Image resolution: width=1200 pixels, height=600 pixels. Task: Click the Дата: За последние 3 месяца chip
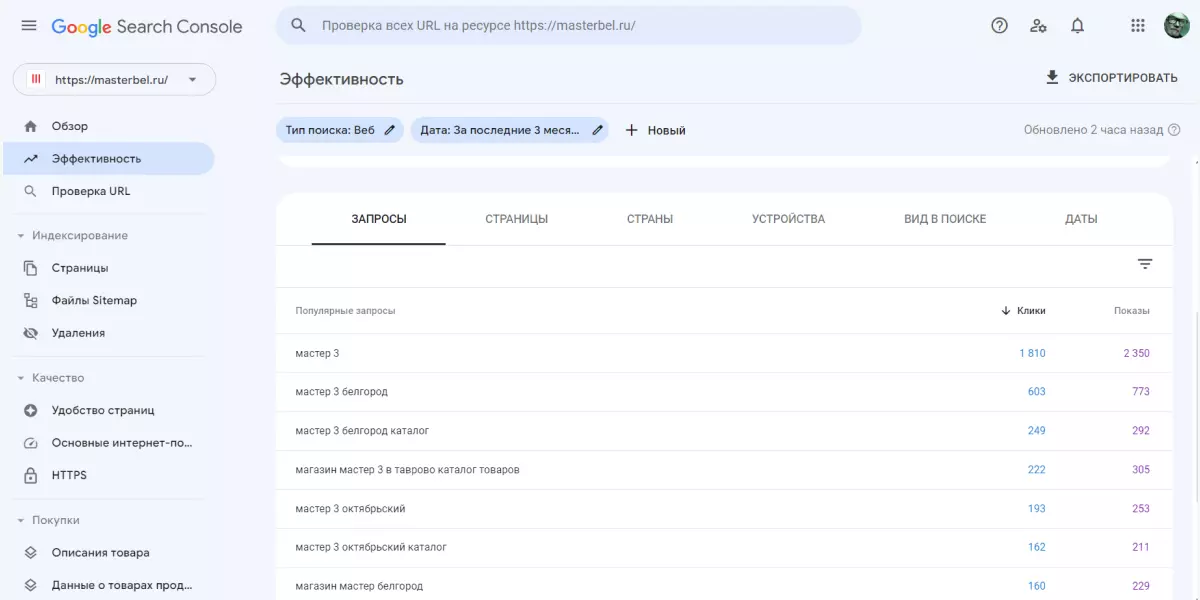tap(509, 130)
